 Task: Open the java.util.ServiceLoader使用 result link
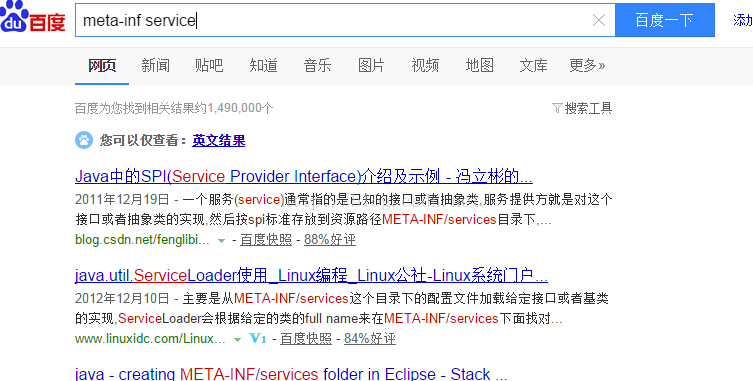(x=311, y=275)
